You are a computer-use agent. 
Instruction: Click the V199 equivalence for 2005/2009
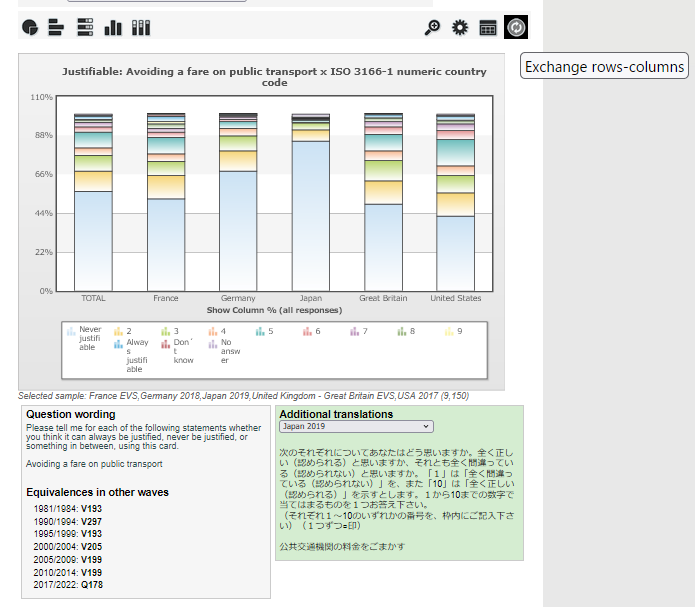tap(91, 560)
